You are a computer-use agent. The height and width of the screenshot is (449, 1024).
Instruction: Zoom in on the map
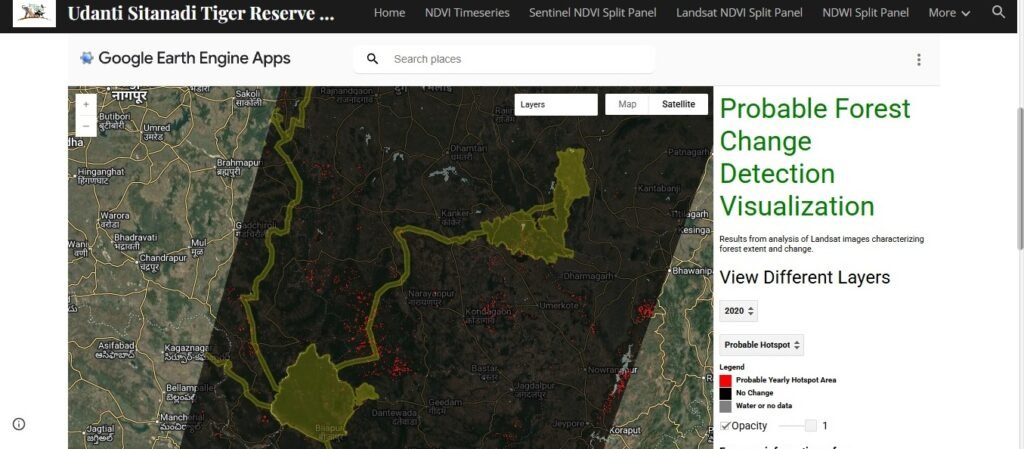pos(86,104)
